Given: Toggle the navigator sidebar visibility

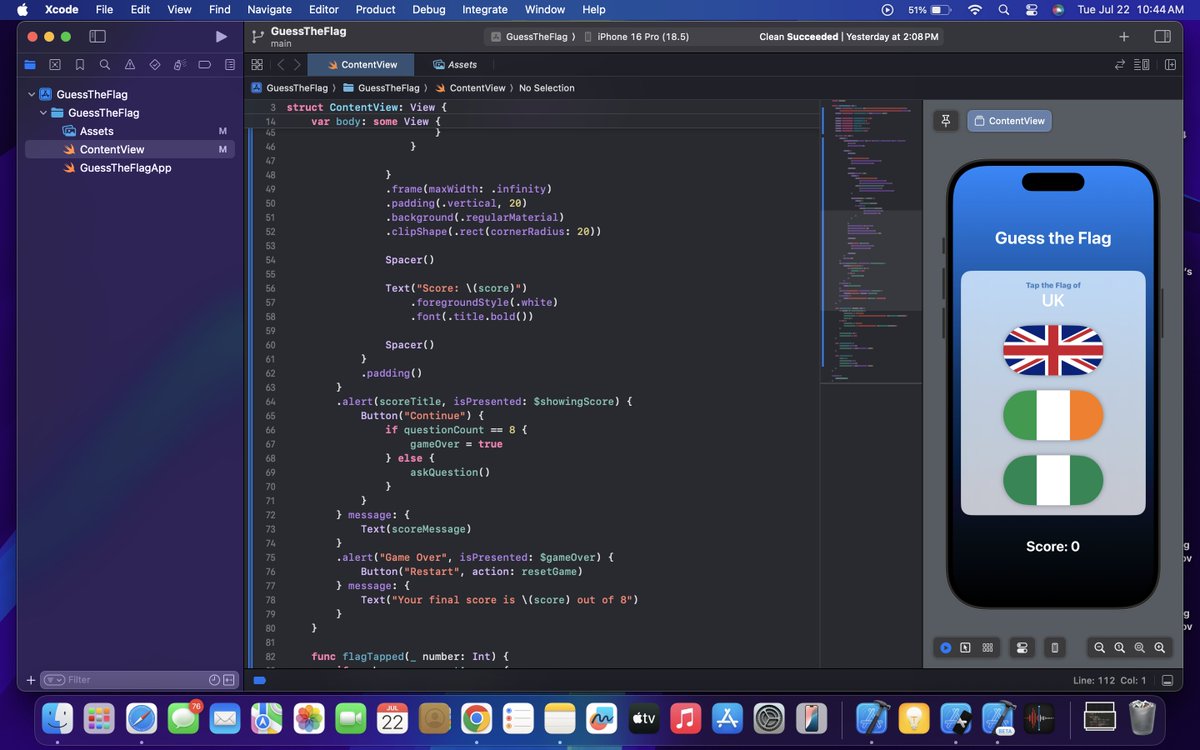Looking at the screenshot, I should (x=97, y=37).
